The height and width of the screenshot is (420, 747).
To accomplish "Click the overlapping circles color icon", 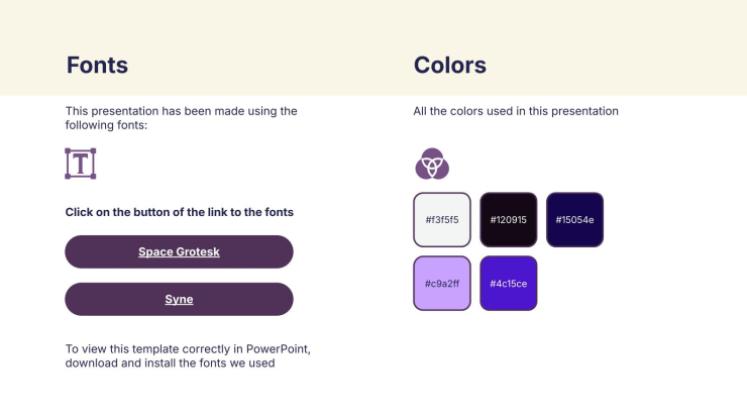I will click(x=432, y=163).
